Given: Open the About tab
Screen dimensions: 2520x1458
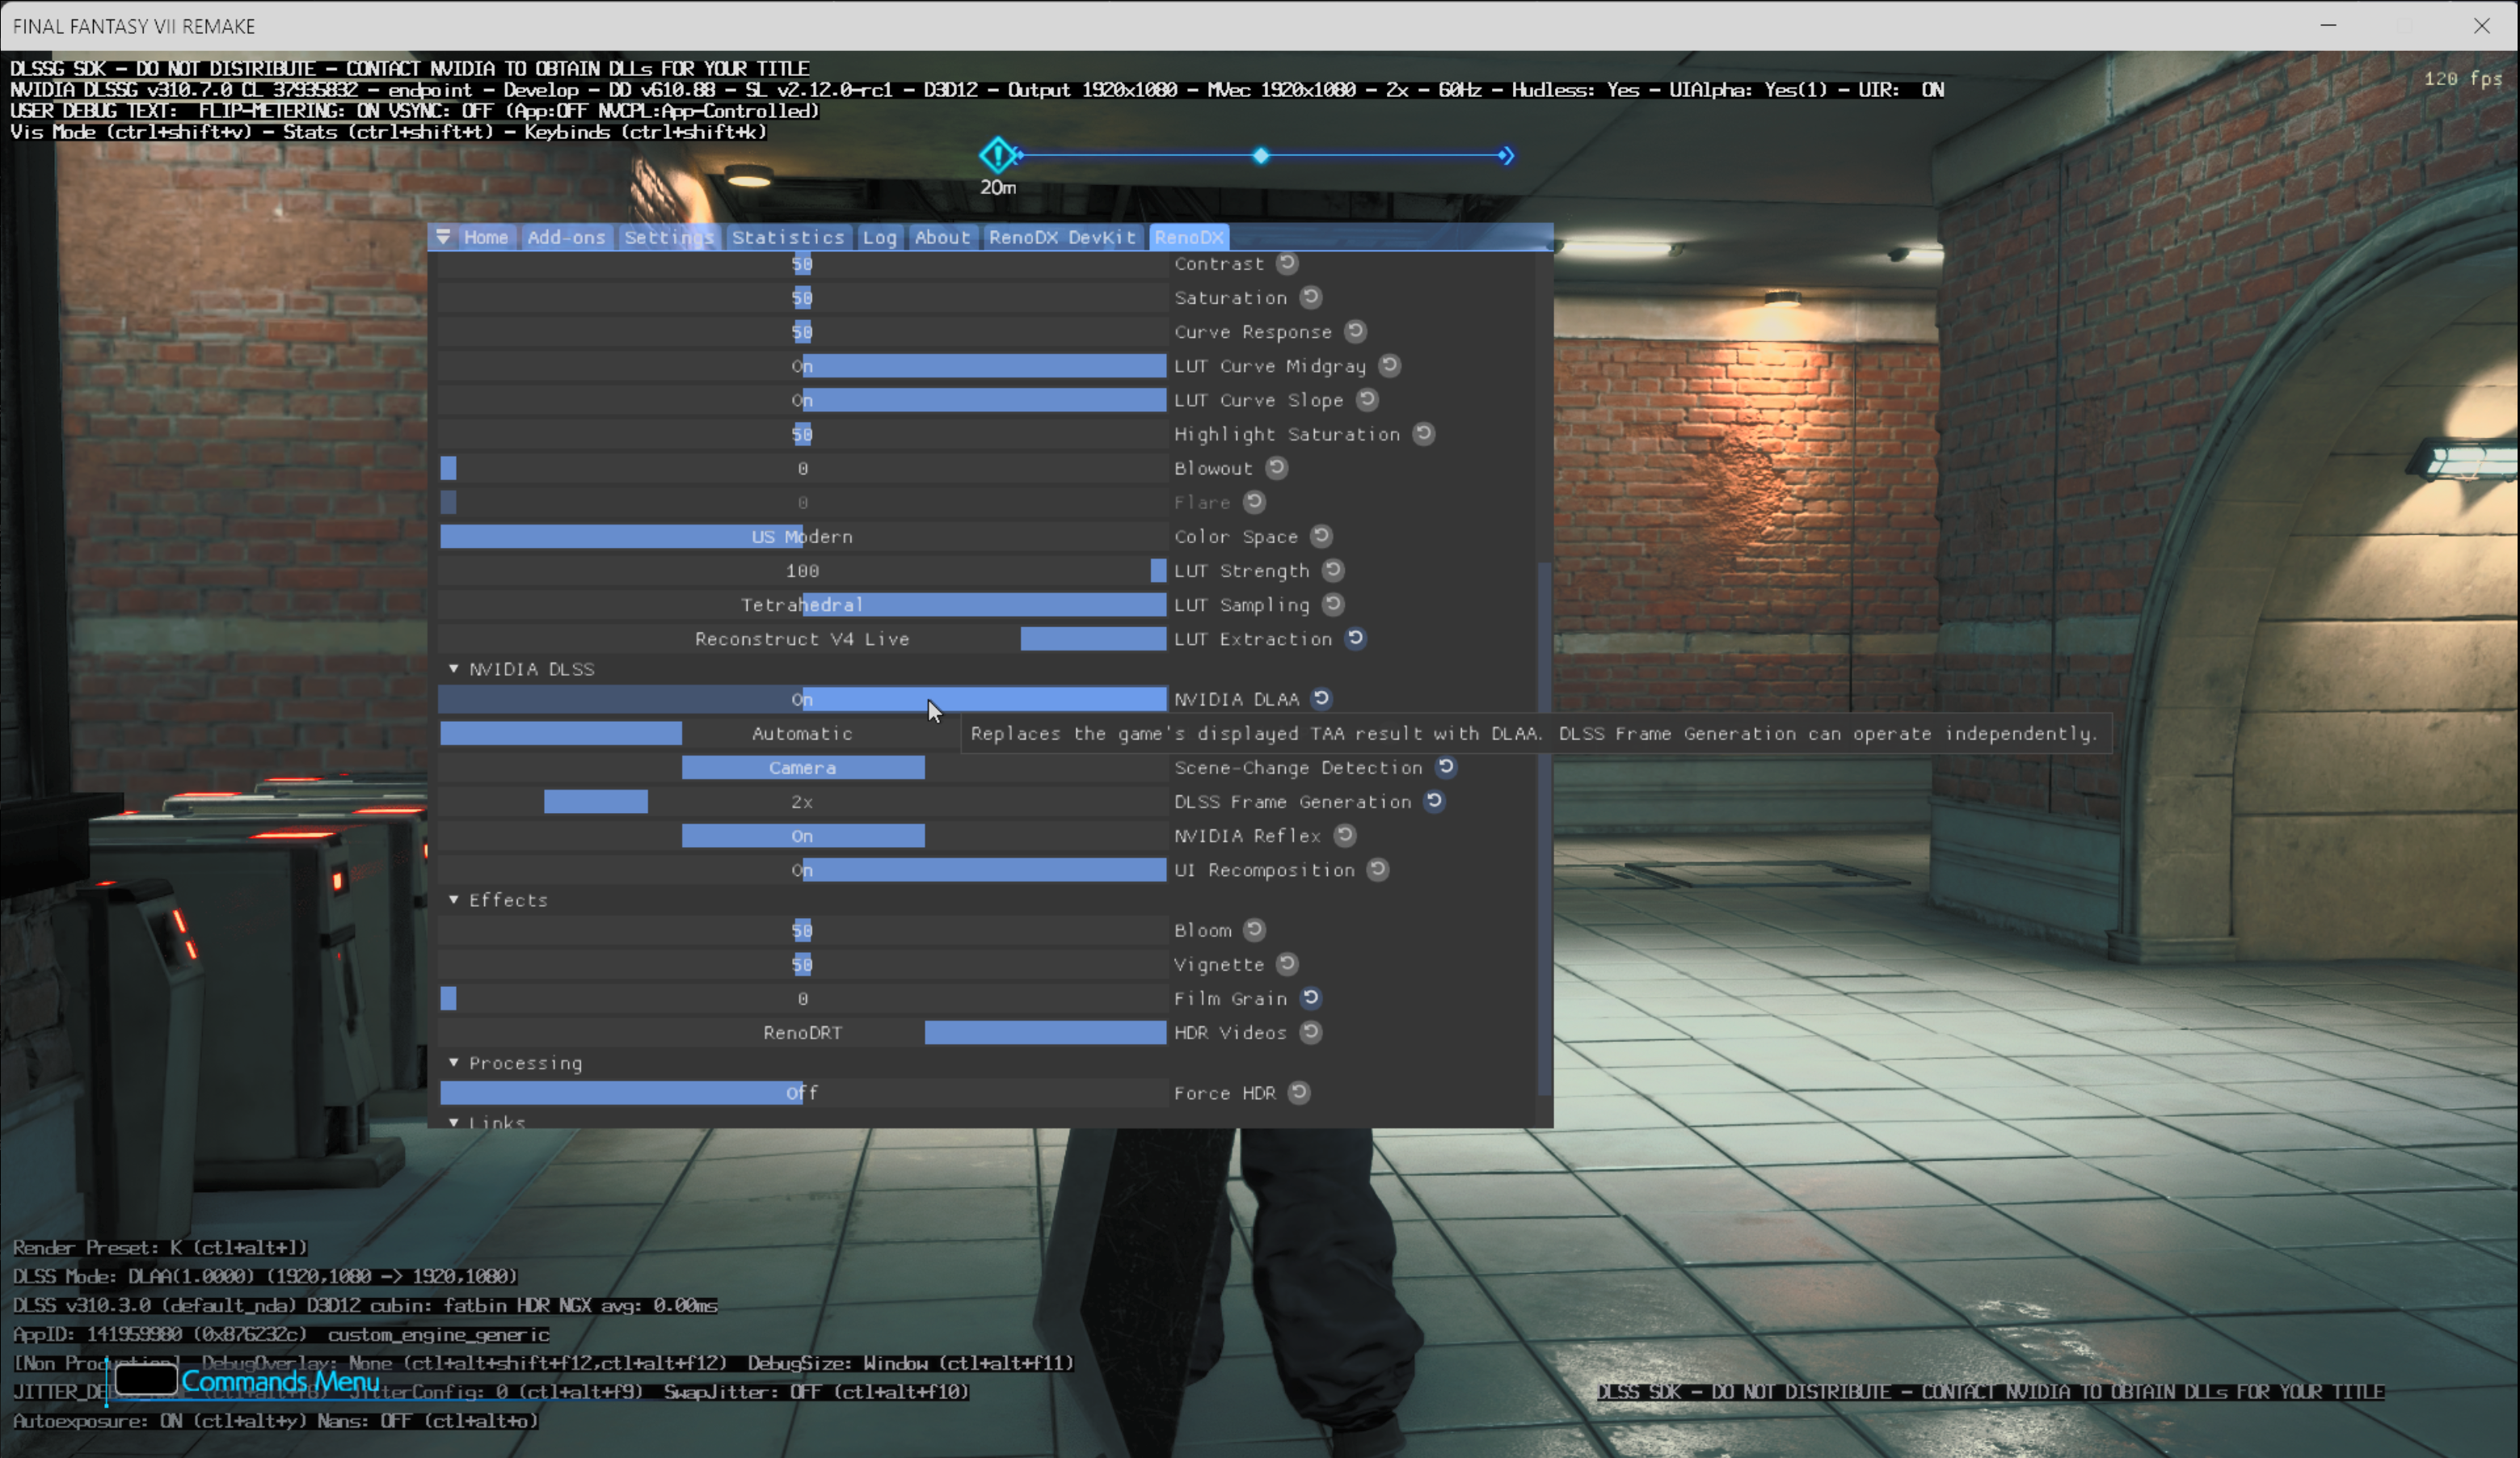Looking at the screenshot, I should click(x=942, y=237).
